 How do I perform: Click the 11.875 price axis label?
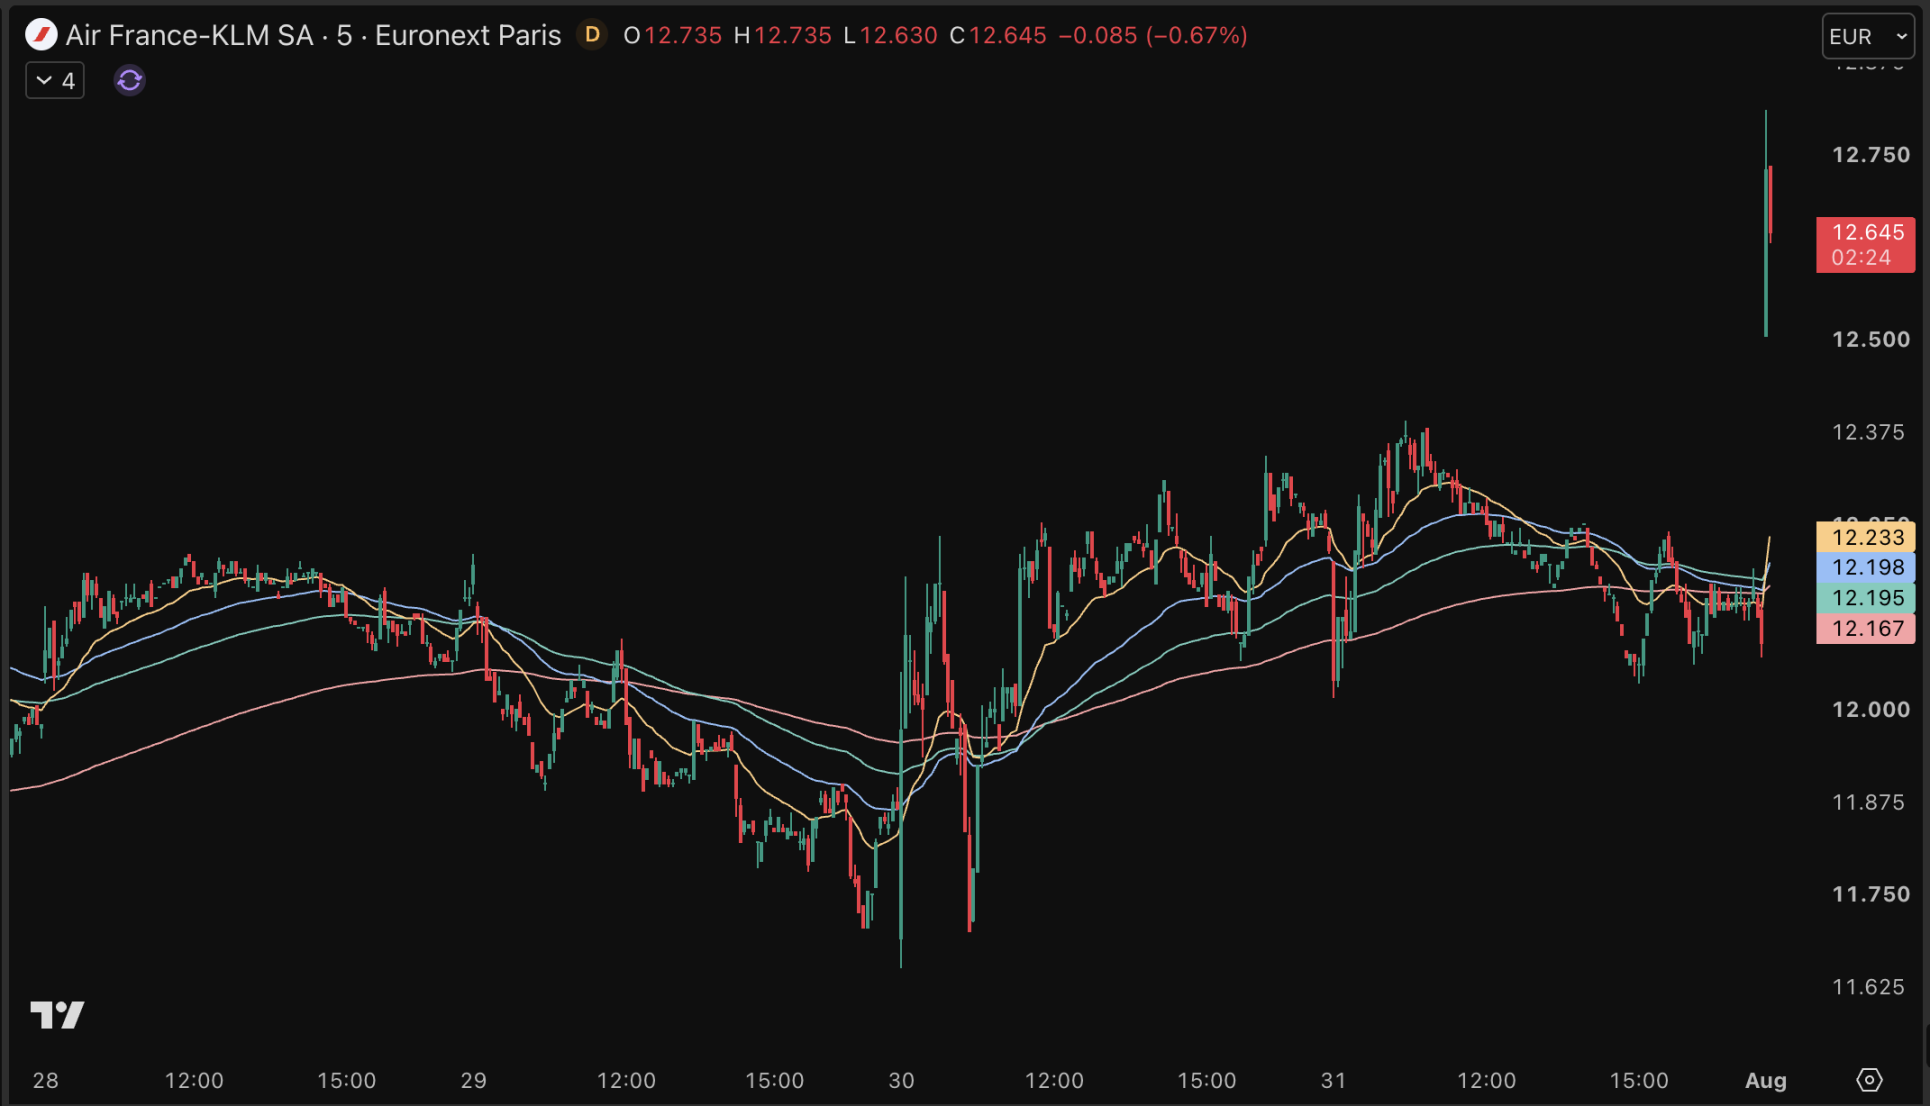1868,802
